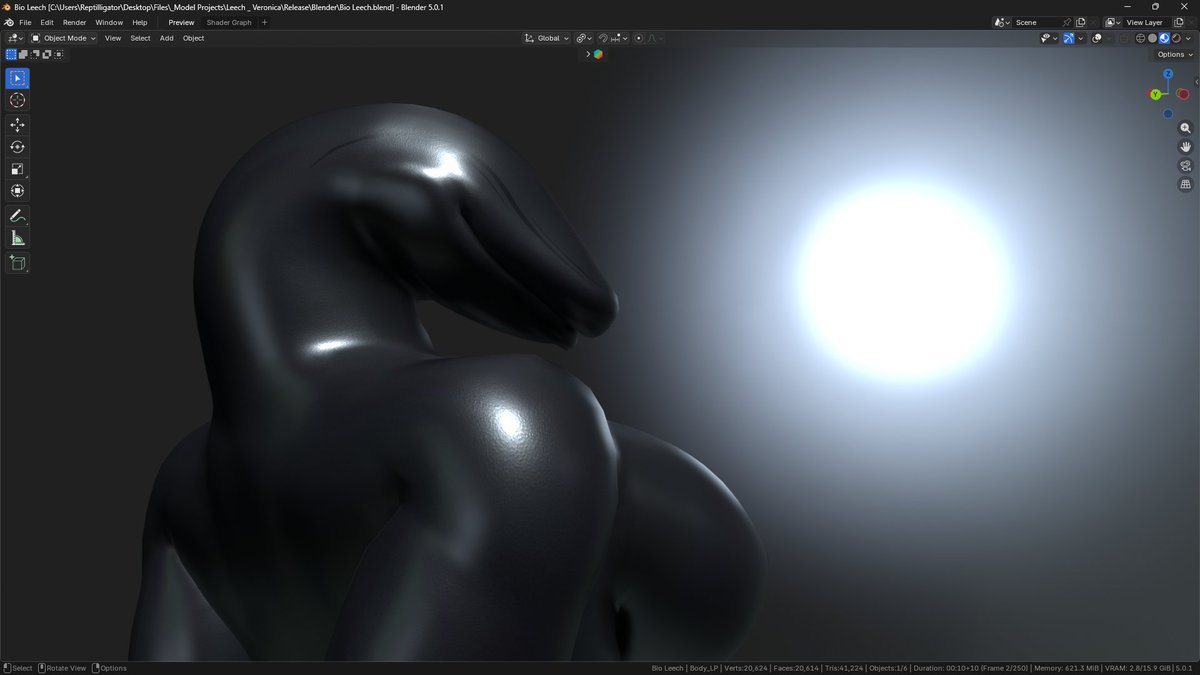Create a new scene copy icon
1200x675 pixels.
point(1080,22)
